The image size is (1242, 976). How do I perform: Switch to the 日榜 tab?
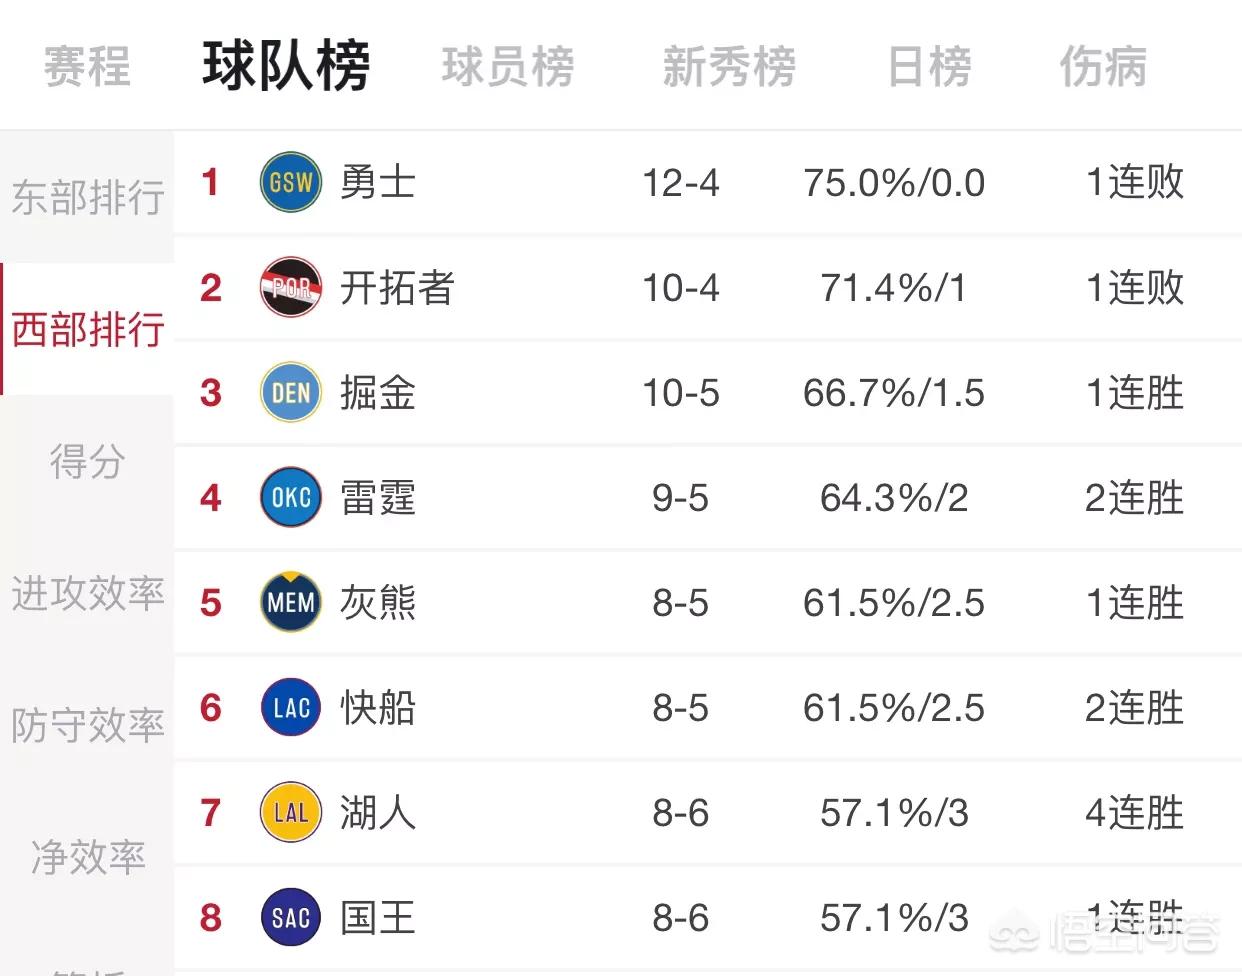(929, 67)
